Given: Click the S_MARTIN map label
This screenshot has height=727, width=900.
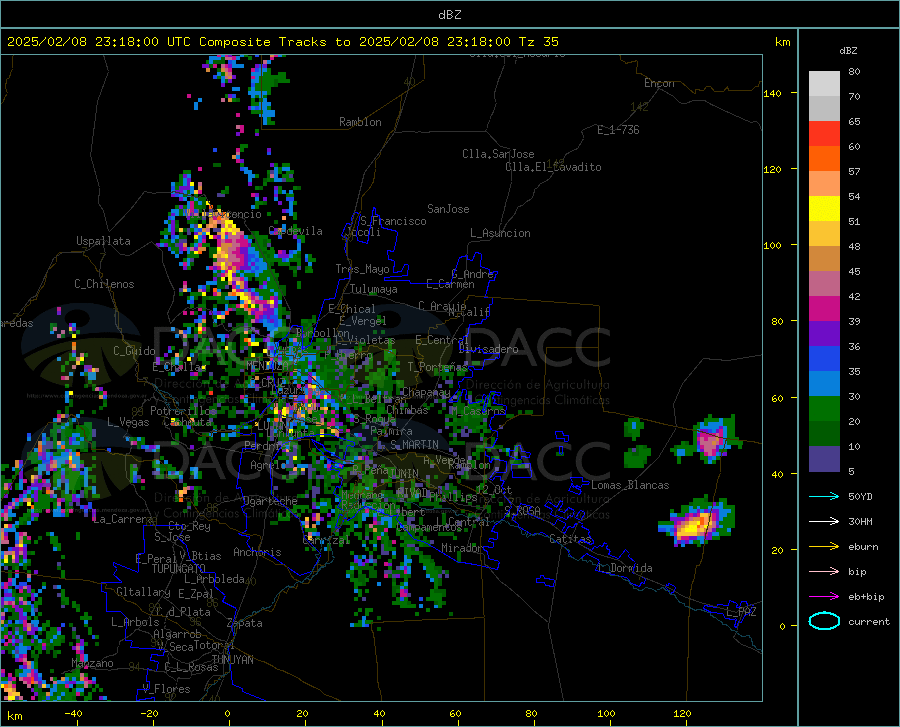Looking at the screenshot, I should pyautogui.click(x=414, y=445).
